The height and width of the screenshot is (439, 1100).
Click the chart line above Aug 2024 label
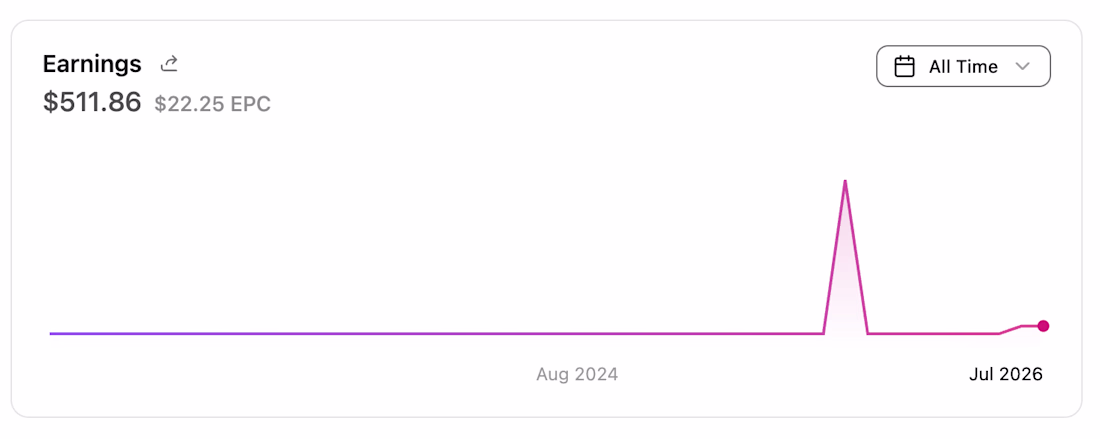(x=577, y=334)
